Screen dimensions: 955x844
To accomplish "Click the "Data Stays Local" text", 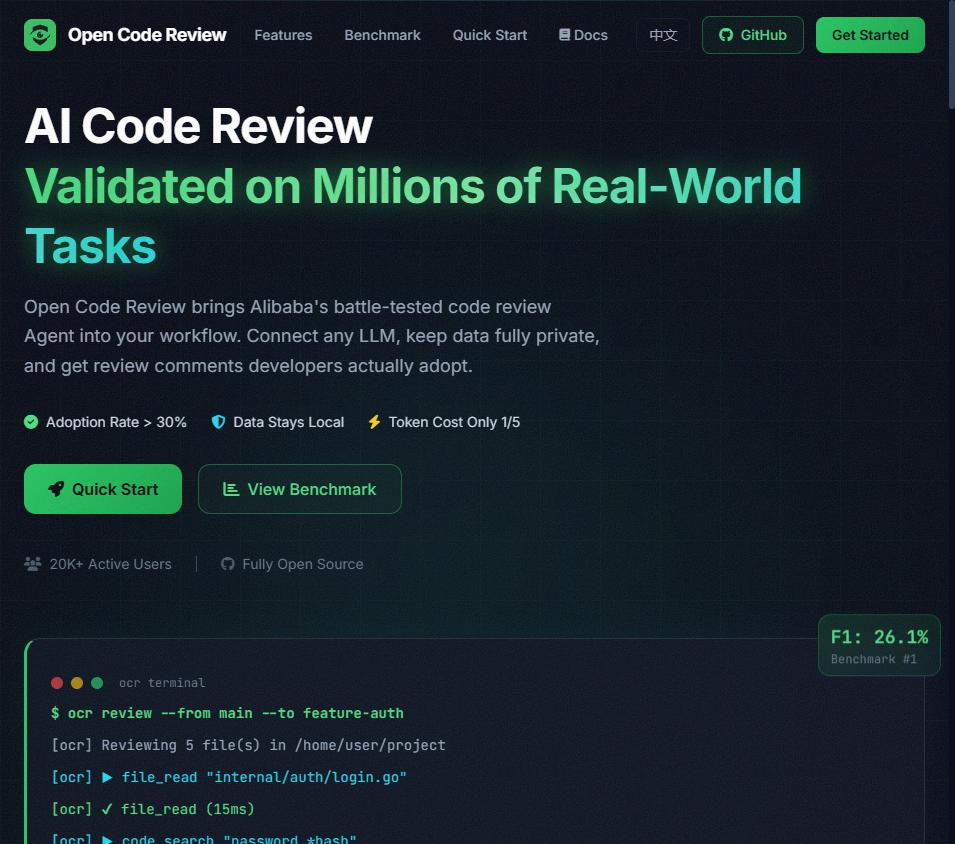I will 289,422.
